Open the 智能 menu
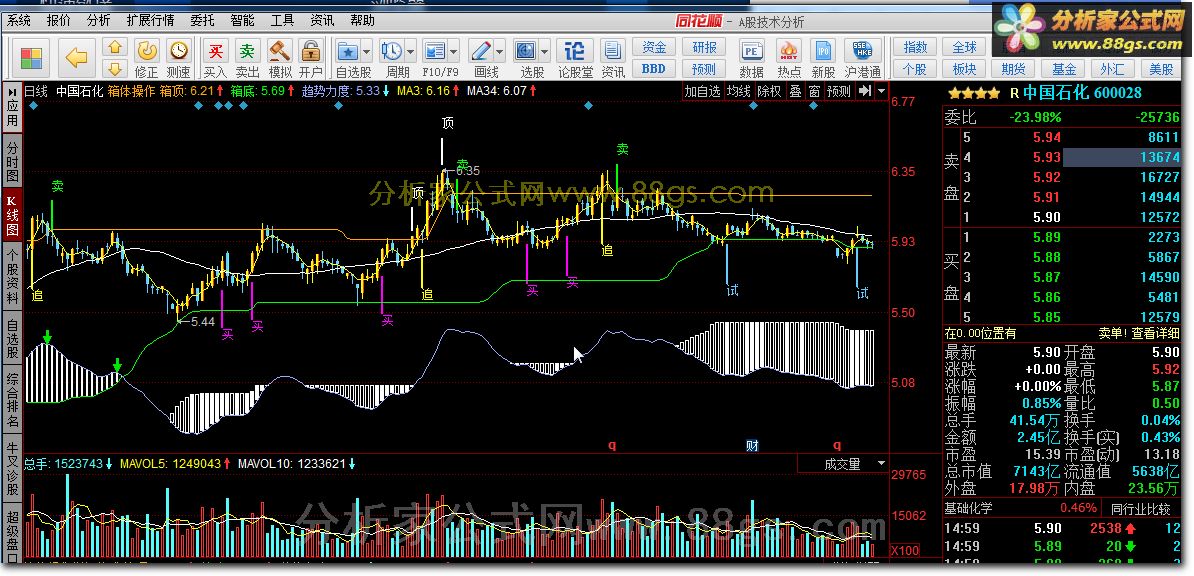 pos(242,21)
